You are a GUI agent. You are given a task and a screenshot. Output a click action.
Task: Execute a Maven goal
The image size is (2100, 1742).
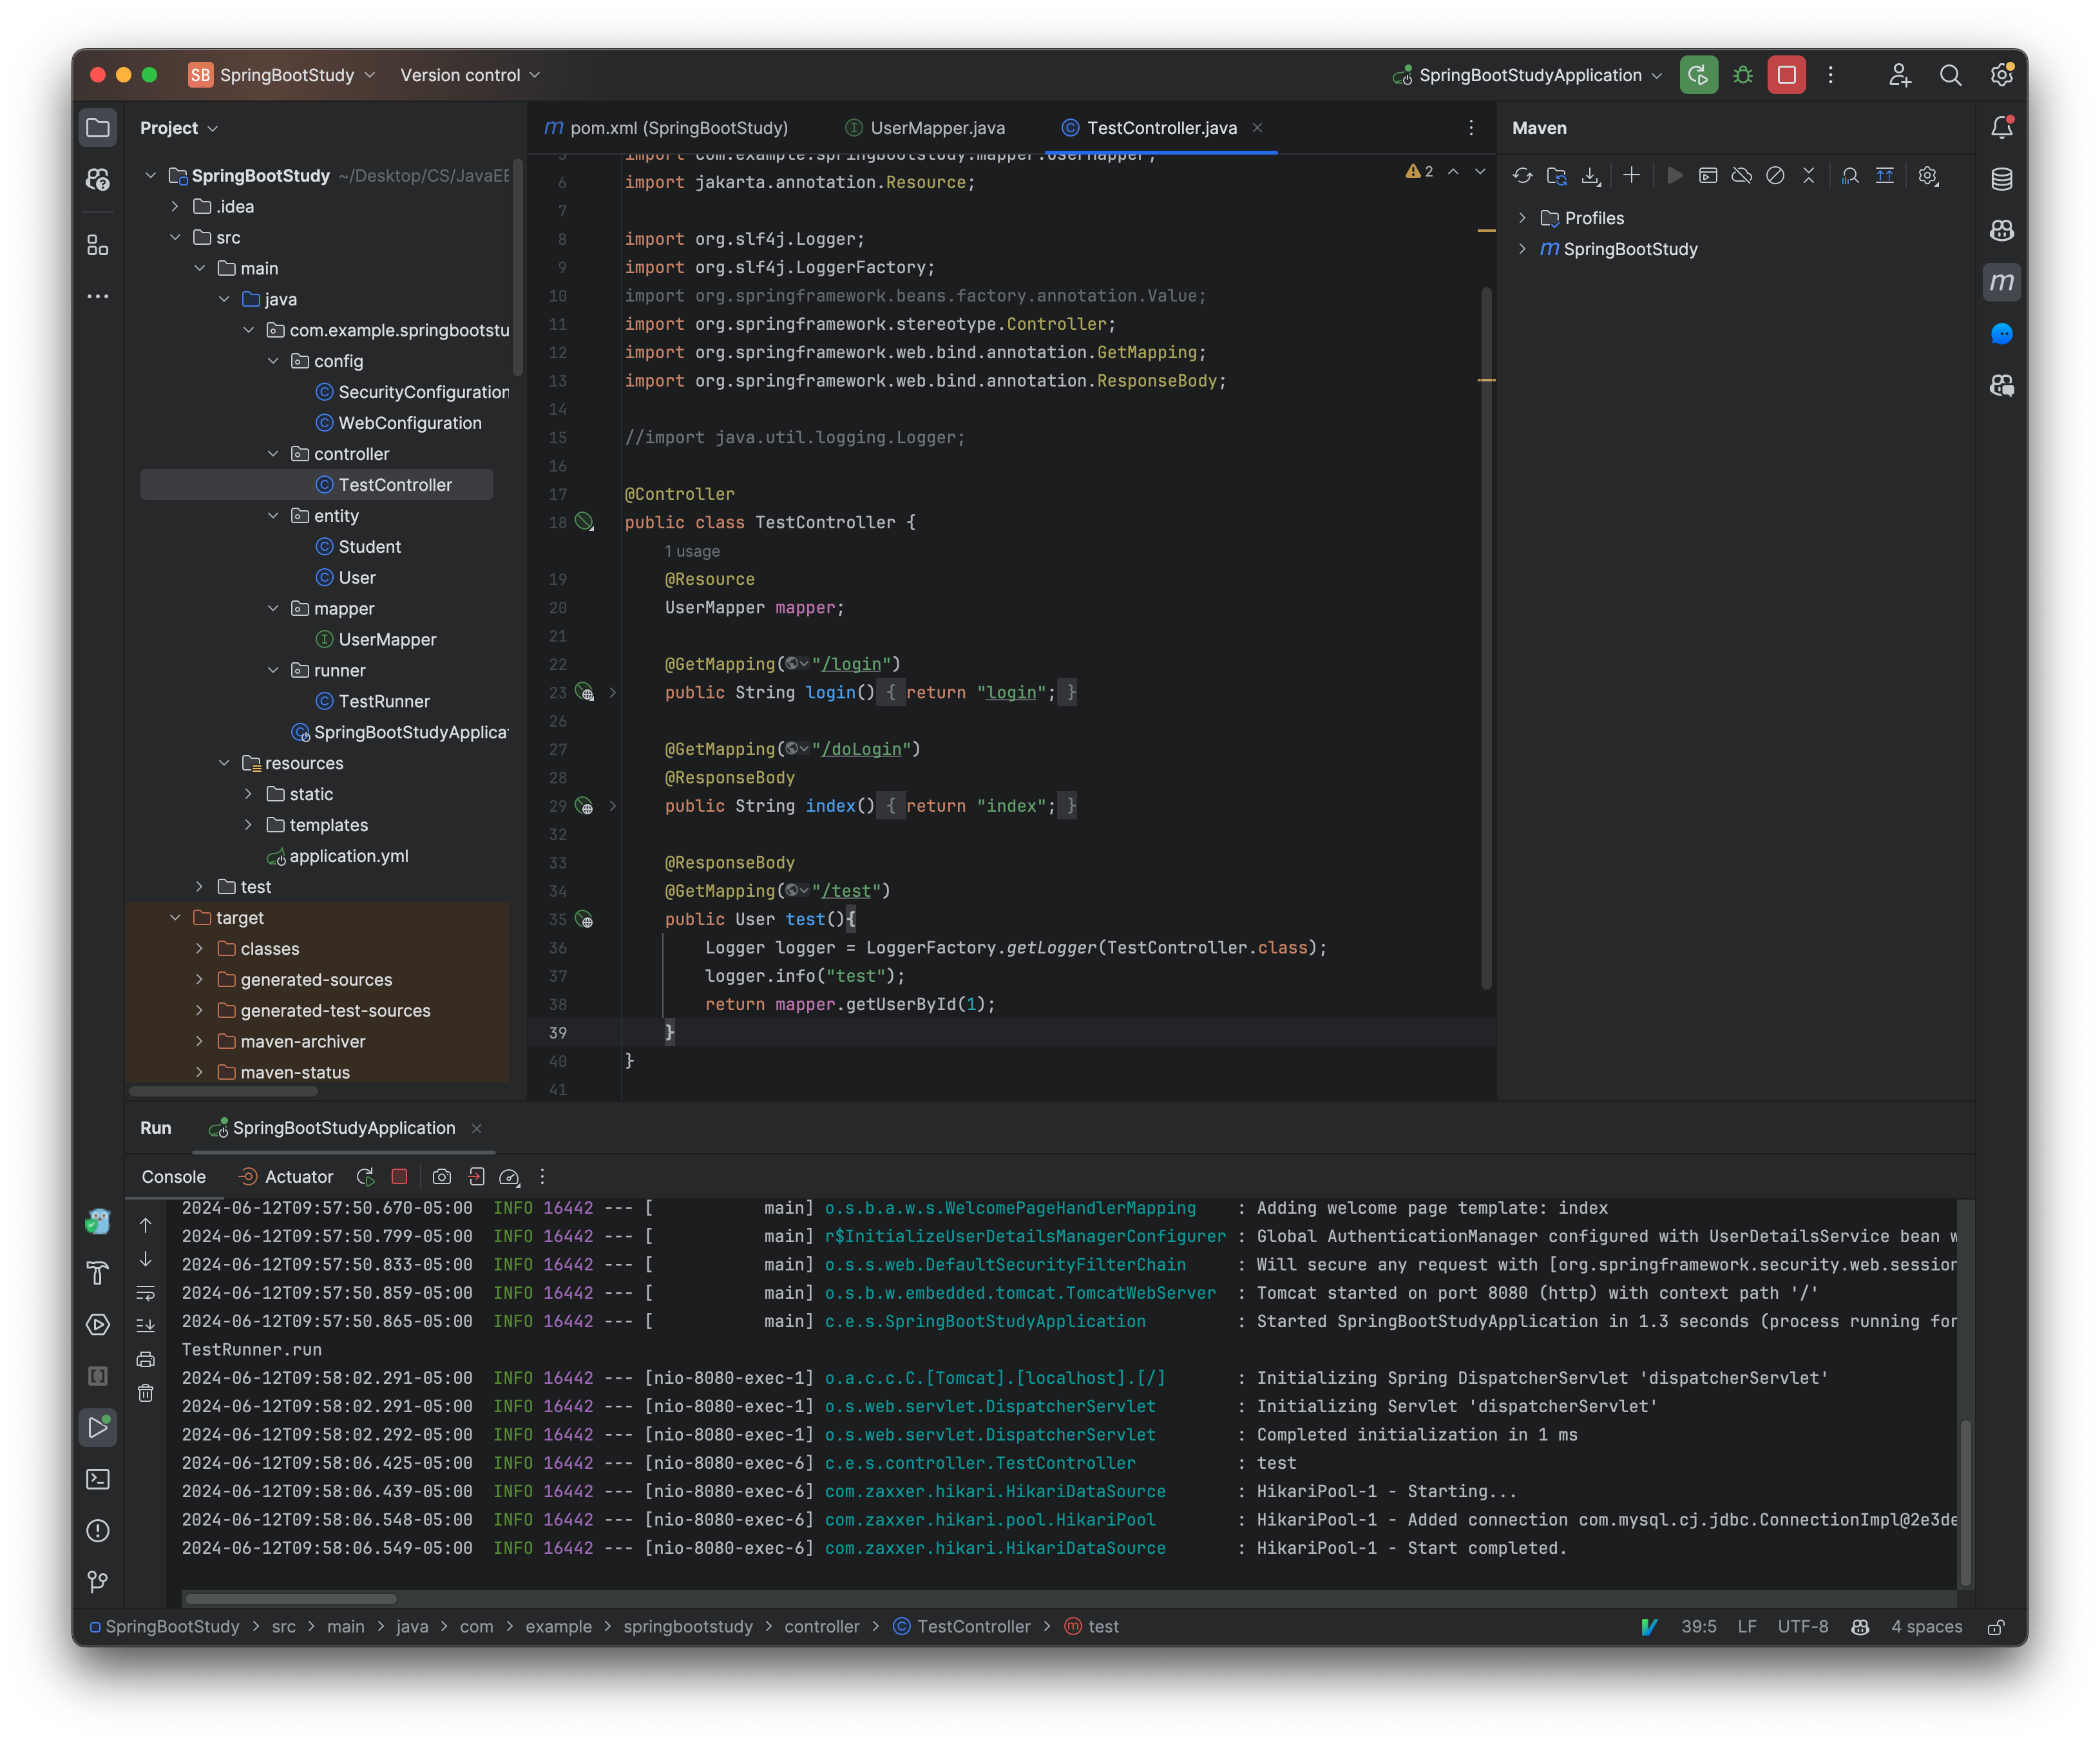pos(1708,175)
